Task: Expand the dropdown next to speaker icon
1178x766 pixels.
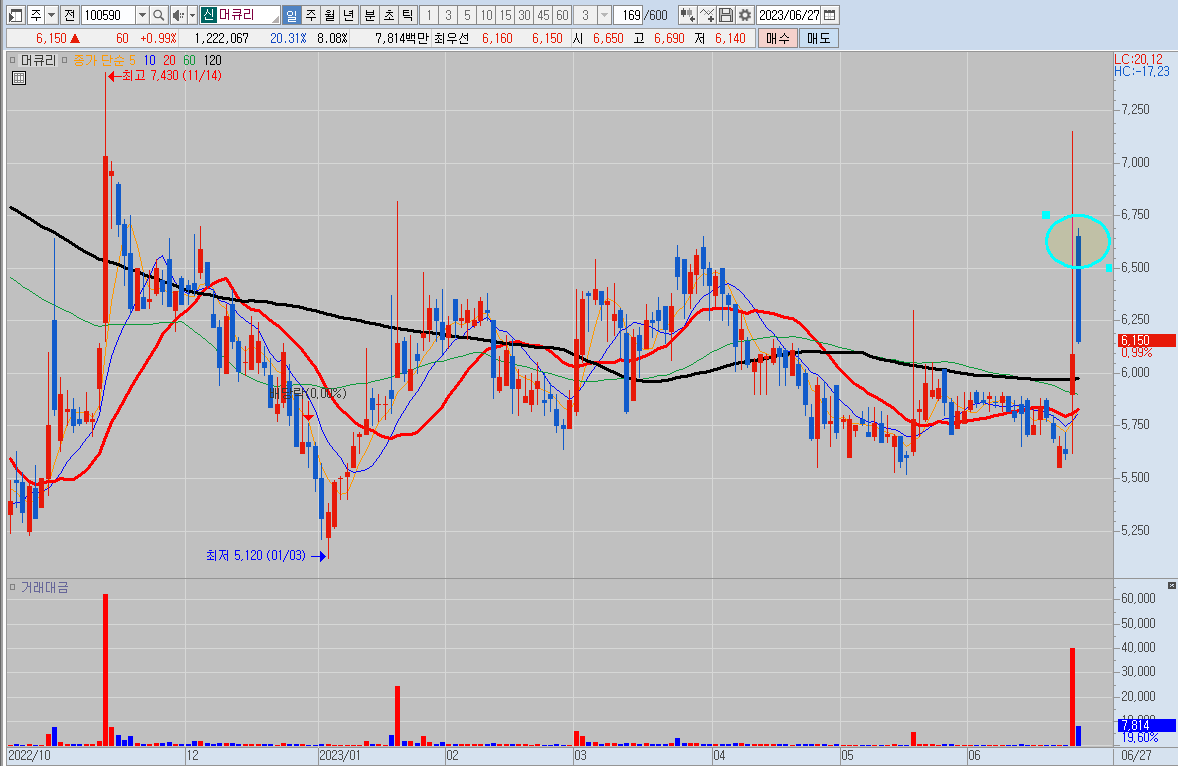Action: coord(192,15)
